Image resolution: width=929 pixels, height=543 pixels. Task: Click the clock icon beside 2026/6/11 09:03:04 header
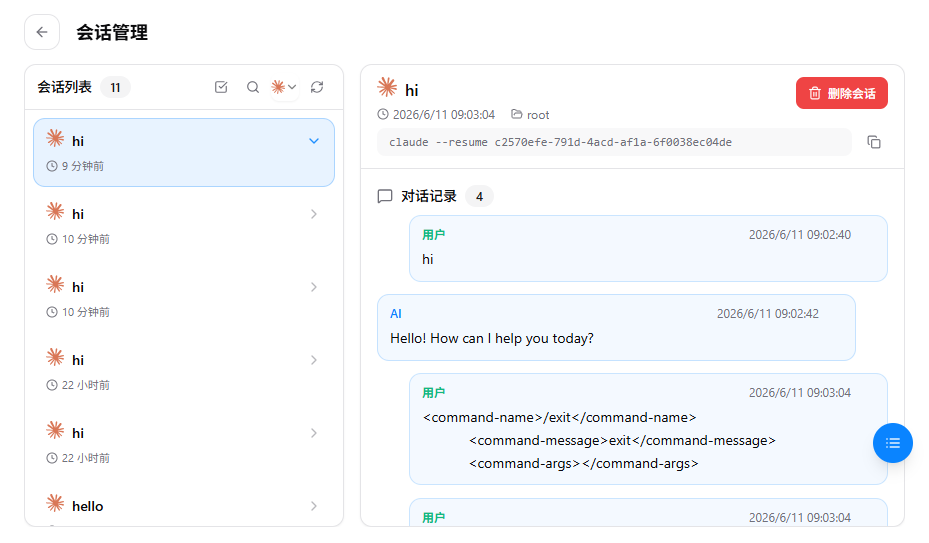[383, 114]
